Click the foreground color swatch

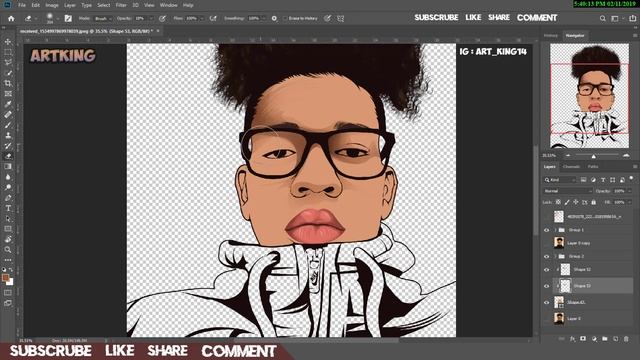click(6, 278)
